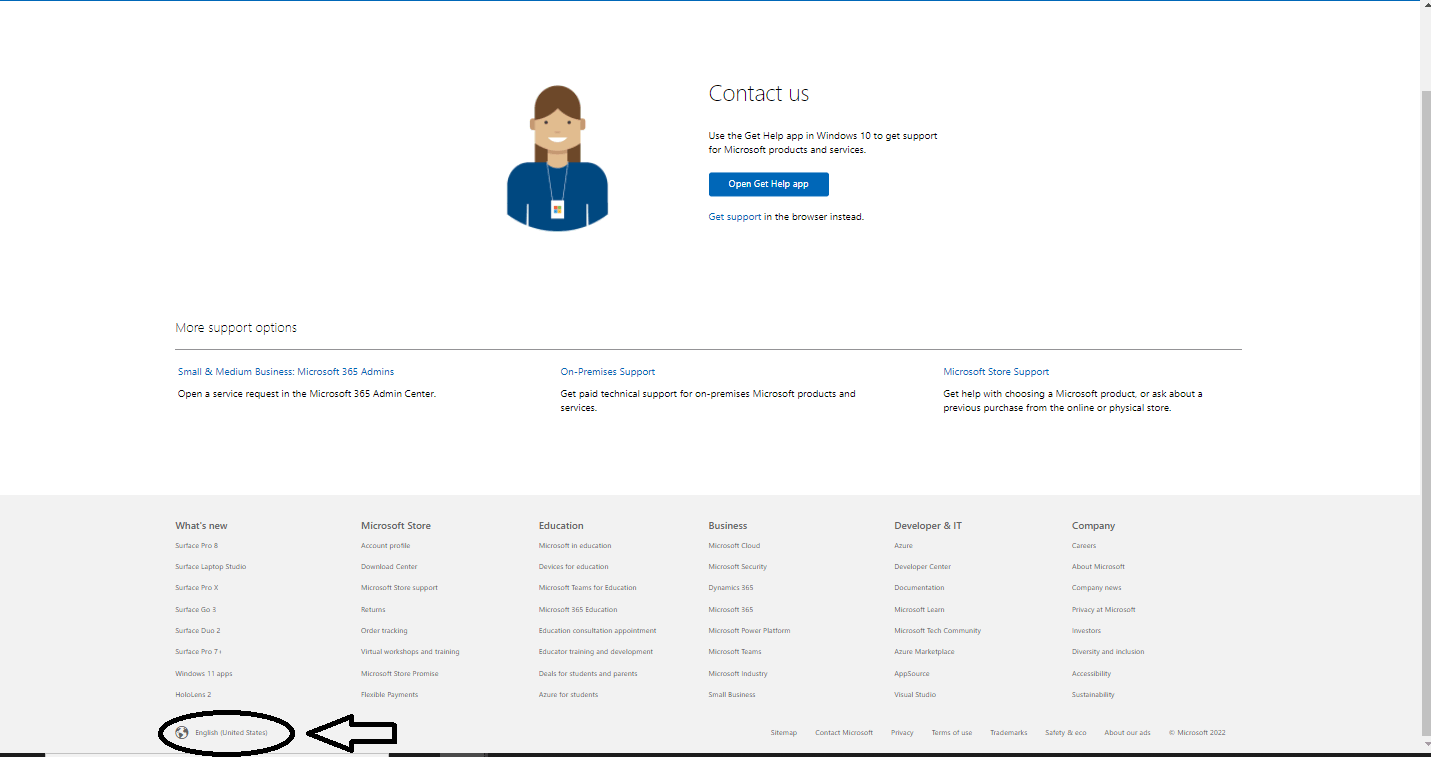Viewport: 1431px width, 757px height.
Task: View Deals for students and parents
Action: click(588, 674)
